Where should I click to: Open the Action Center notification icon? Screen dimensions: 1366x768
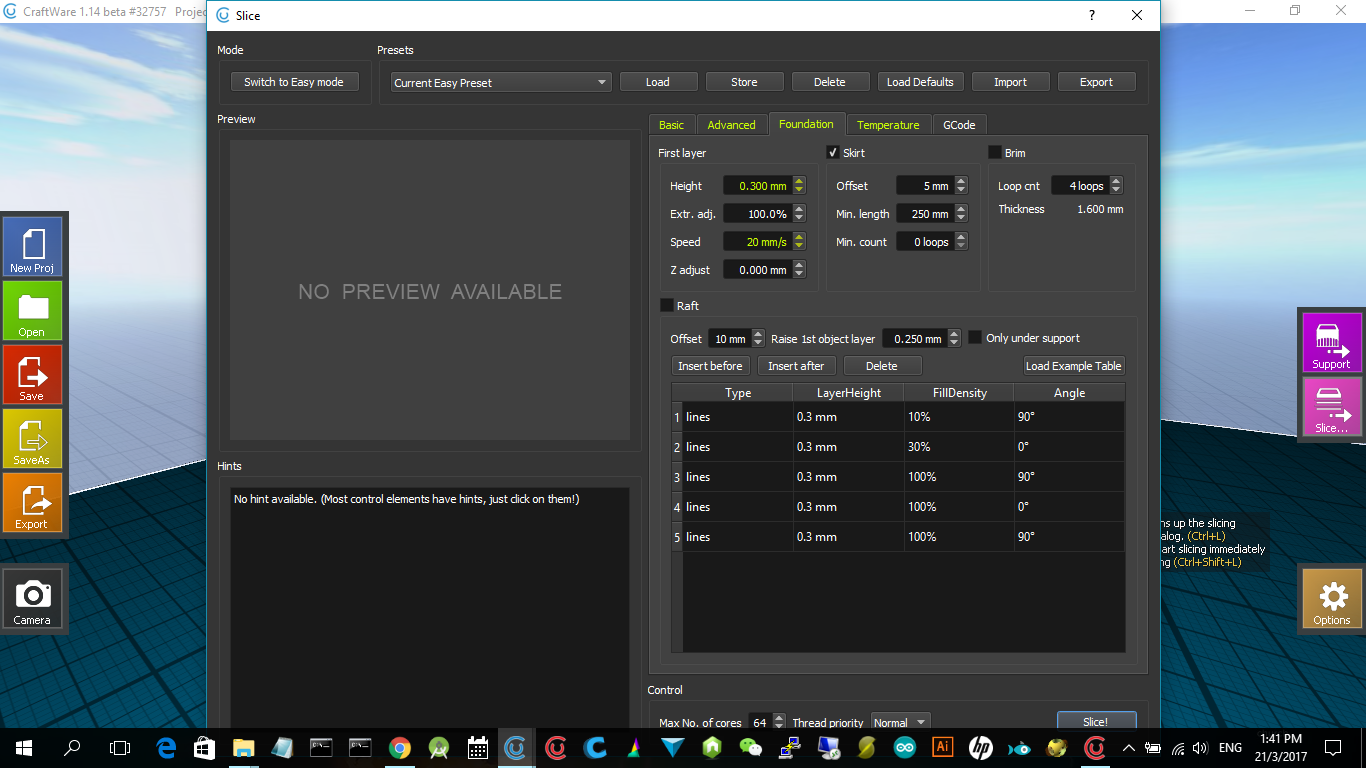click(1333, 747)
